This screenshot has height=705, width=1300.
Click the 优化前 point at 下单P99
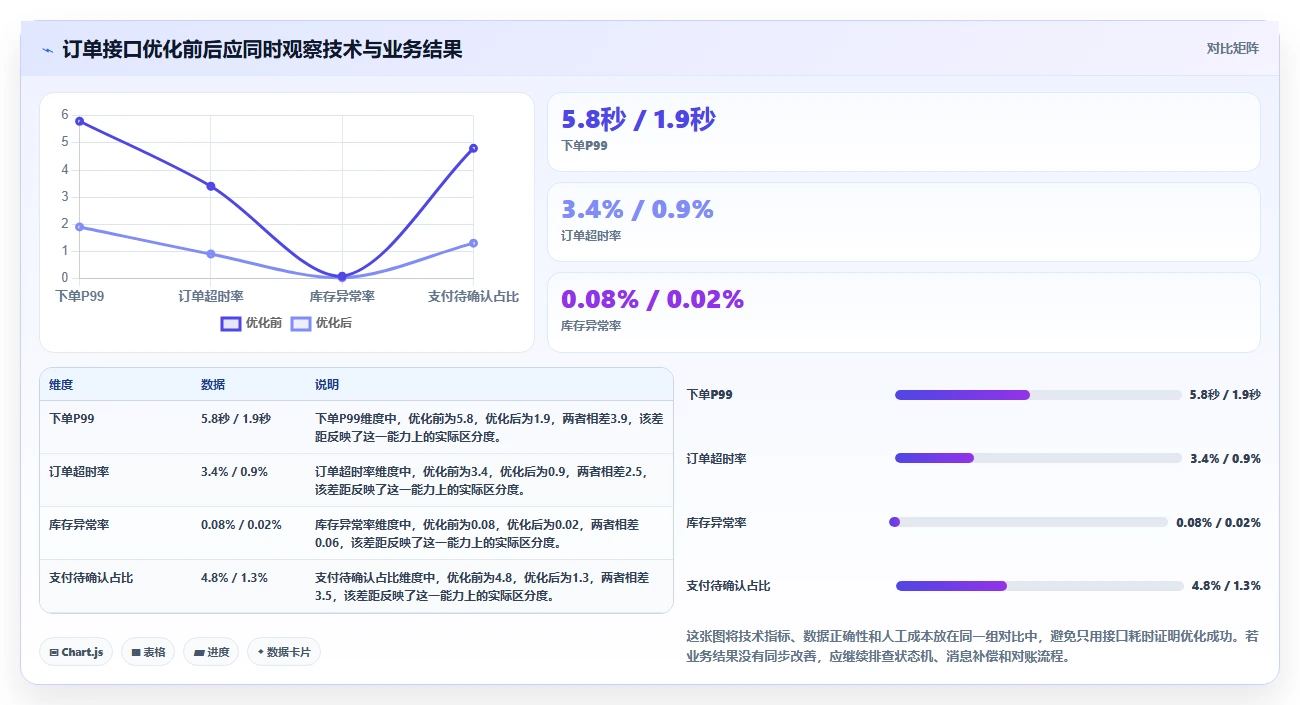pyautogui.click(x=79, y=121)
